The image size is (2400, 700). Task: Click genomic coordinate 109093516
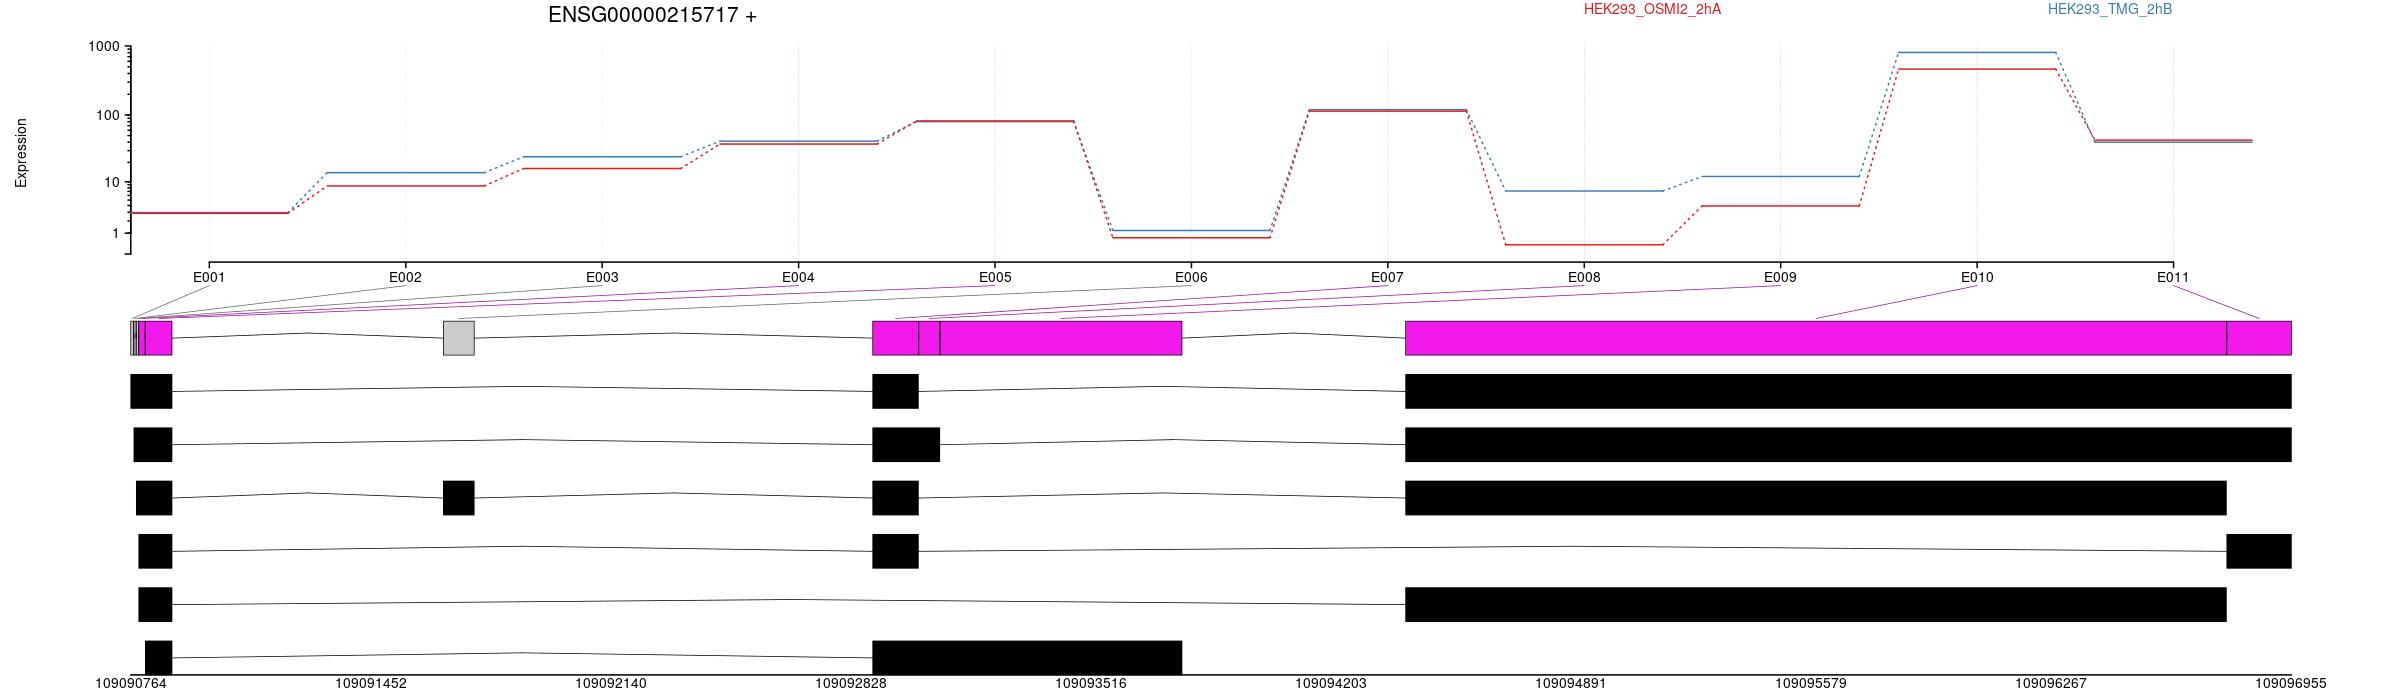click(x=1091, y=684)
